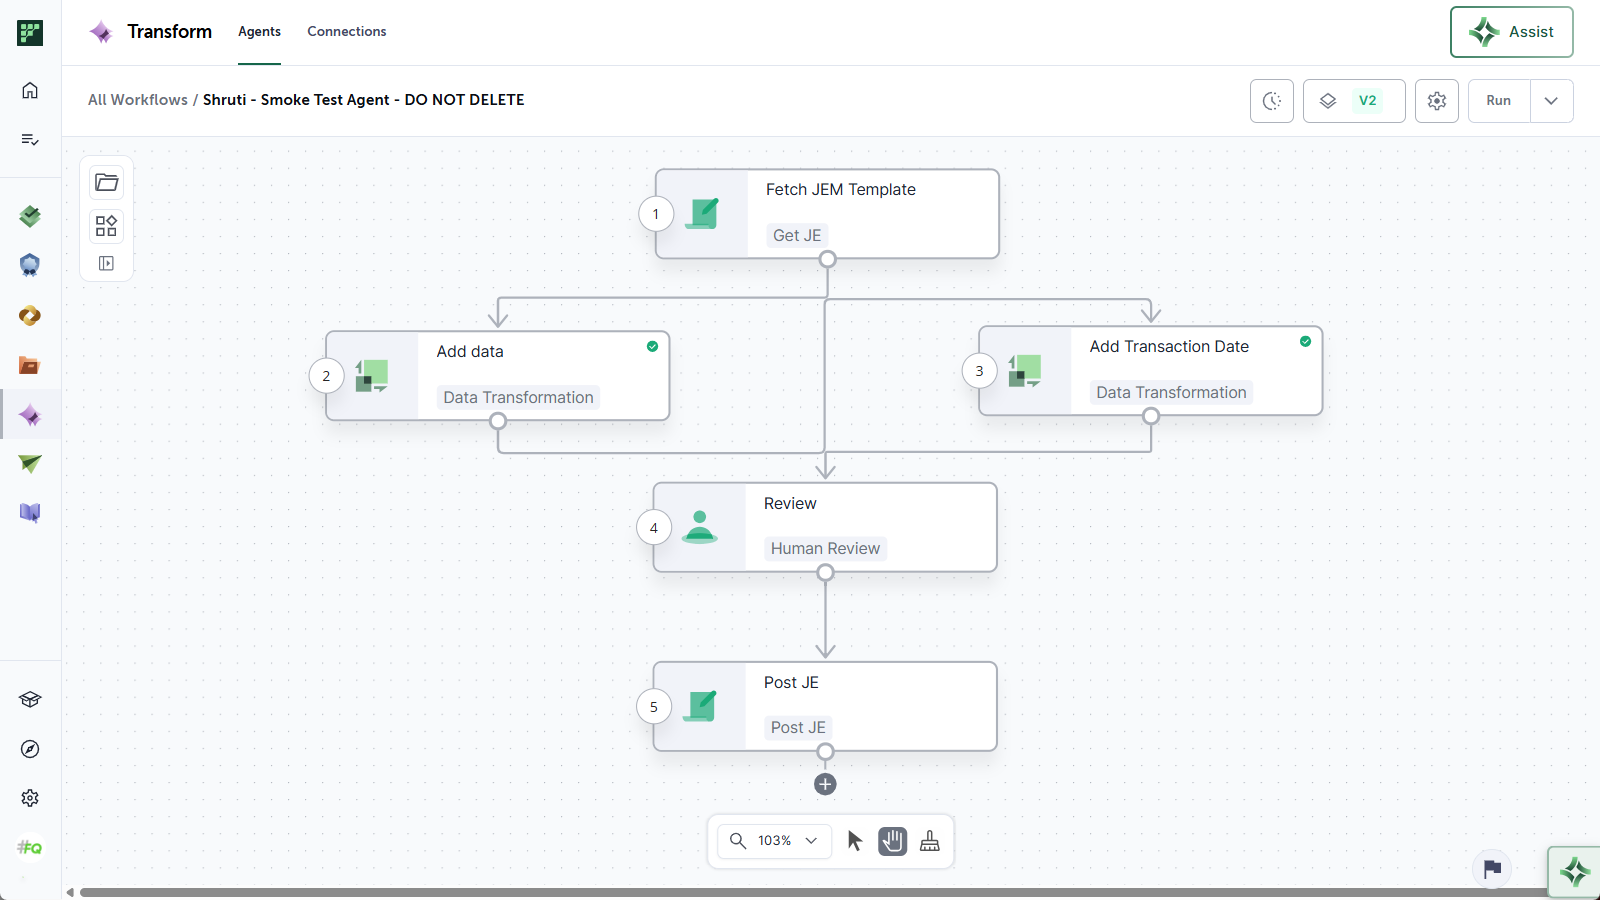This screenshot has height=900, width=1600.
Task: Open the compass explore icon
Action: coord(30,749)
